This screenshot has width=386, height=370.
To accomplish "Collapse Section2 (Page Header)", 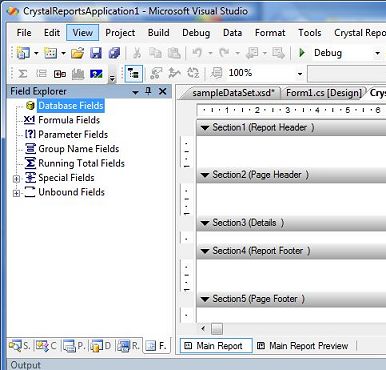I will [x=205, y=175].
